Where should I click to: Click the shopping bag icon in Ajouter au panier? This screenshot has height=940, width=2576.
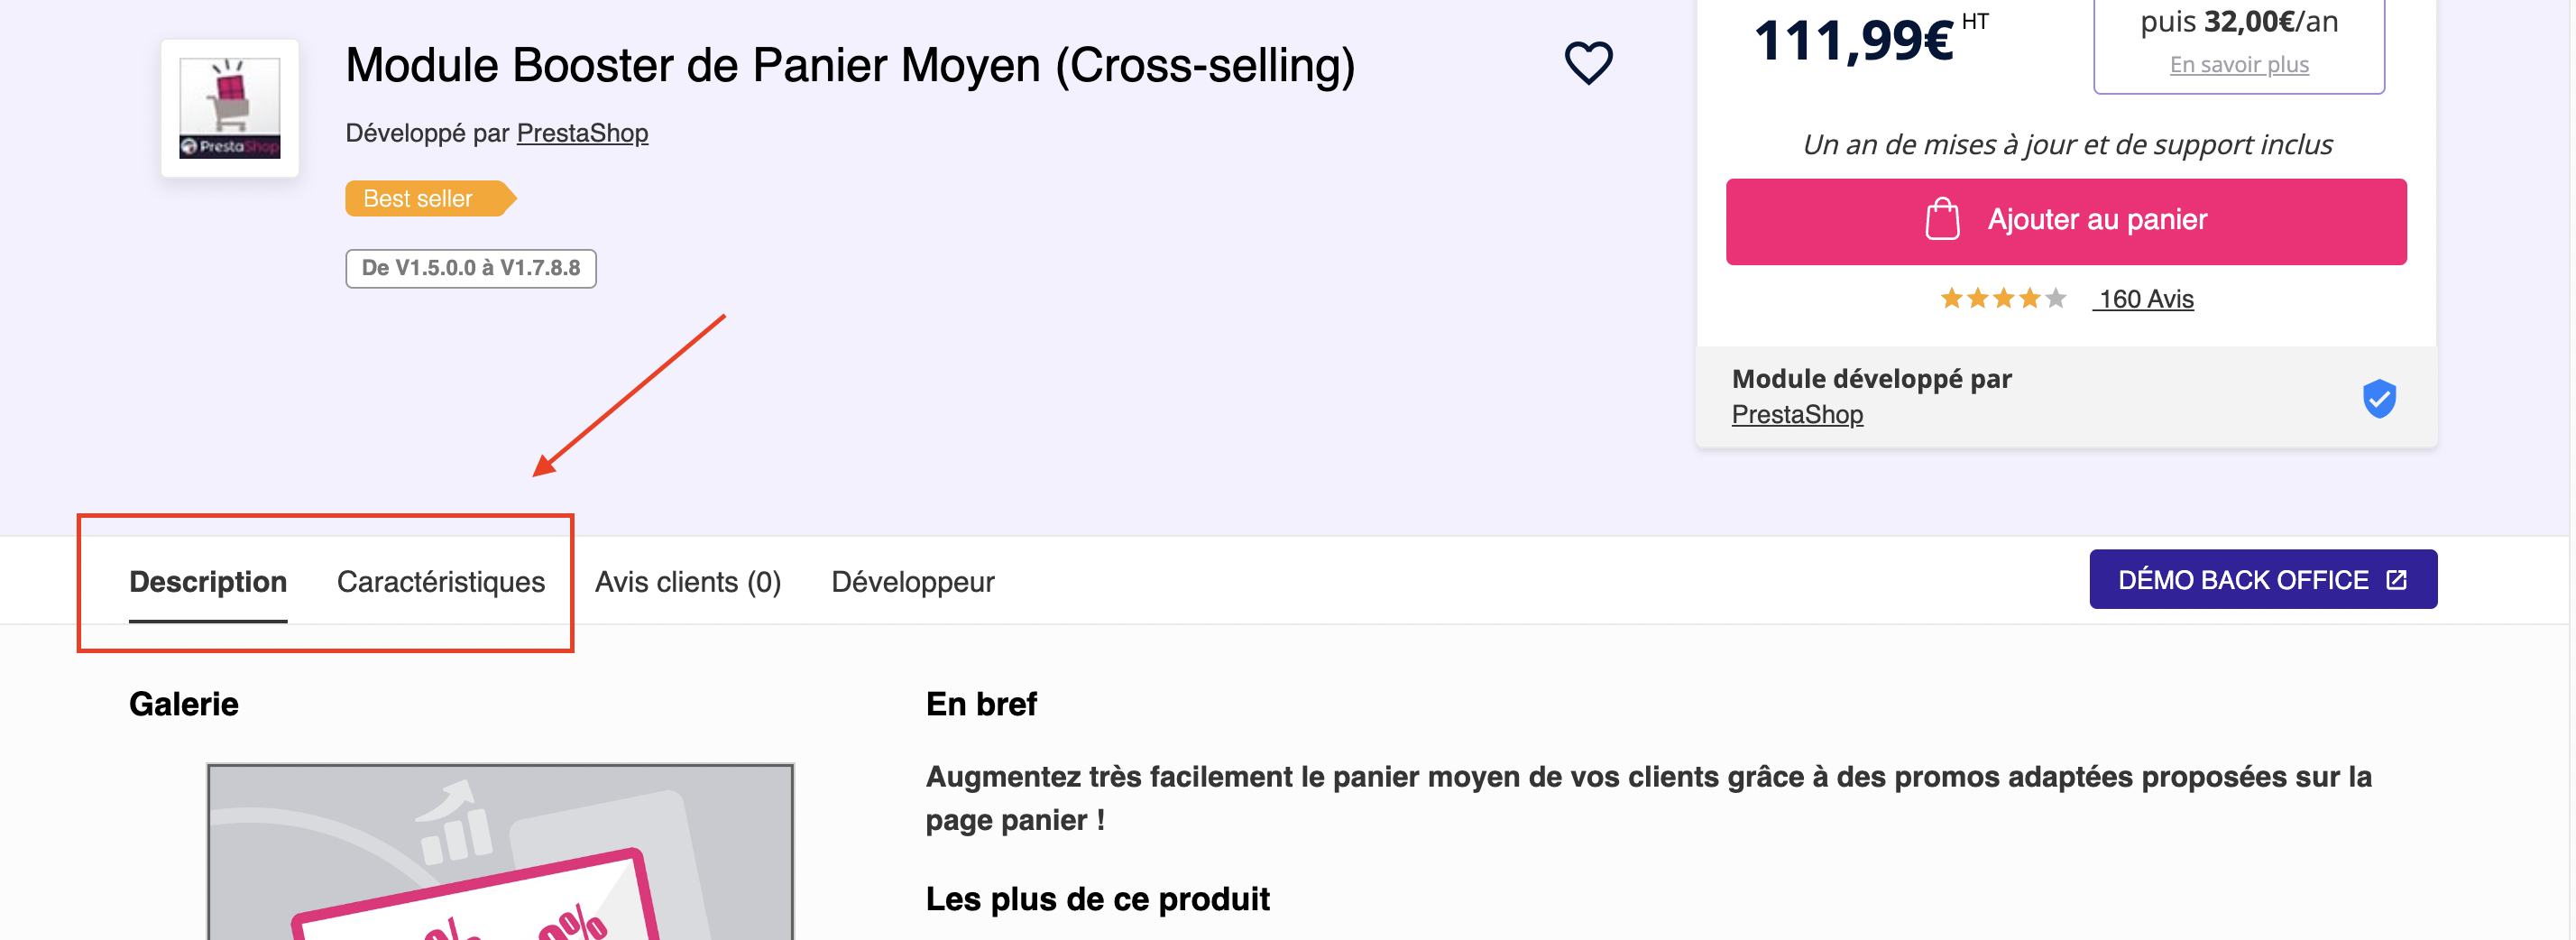1942,219
